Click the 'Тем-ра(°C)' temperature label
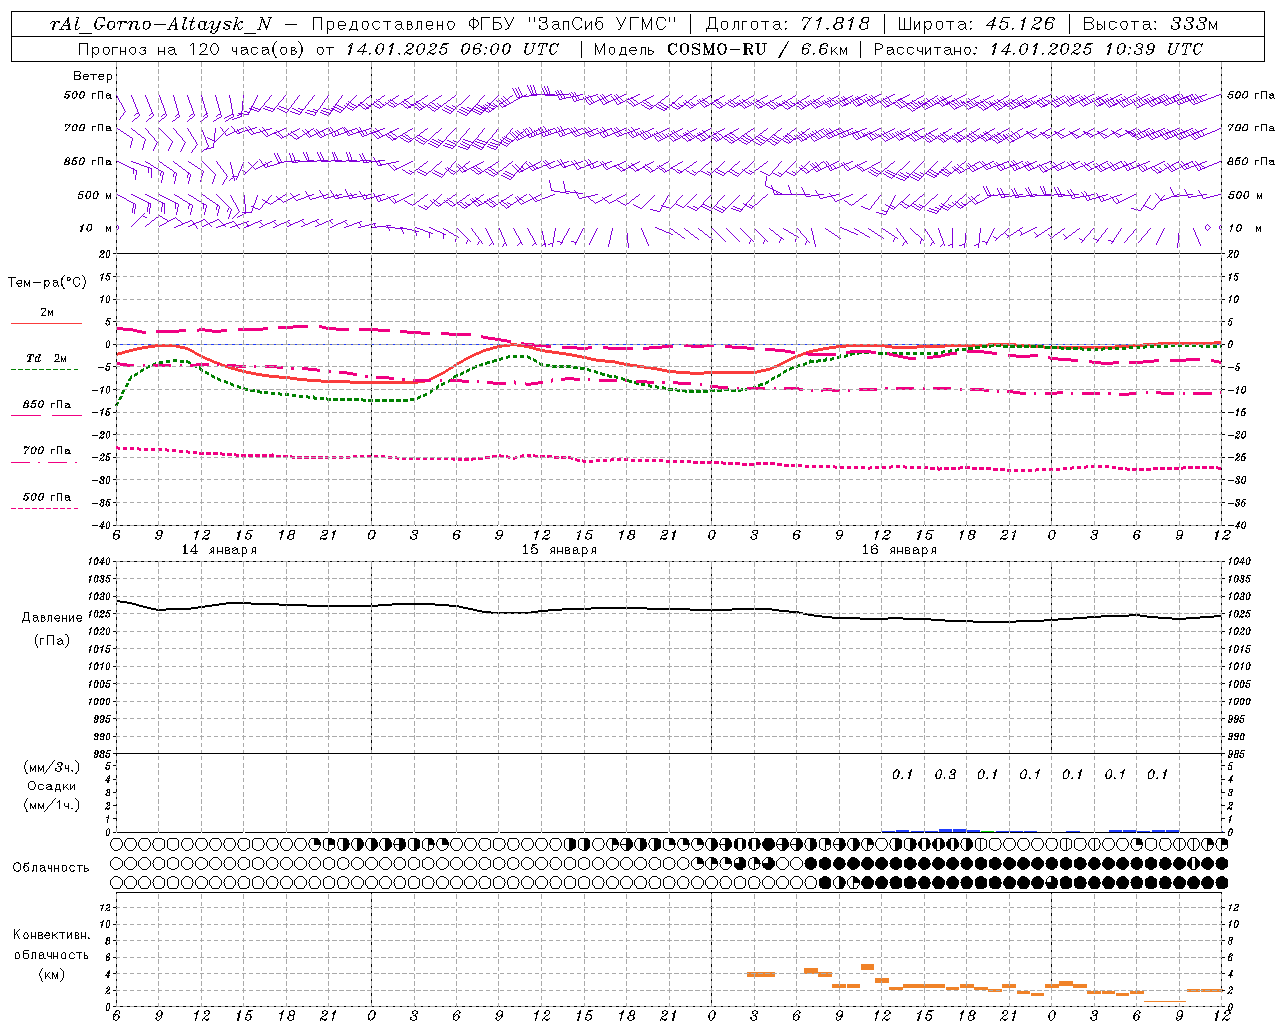 47,282
